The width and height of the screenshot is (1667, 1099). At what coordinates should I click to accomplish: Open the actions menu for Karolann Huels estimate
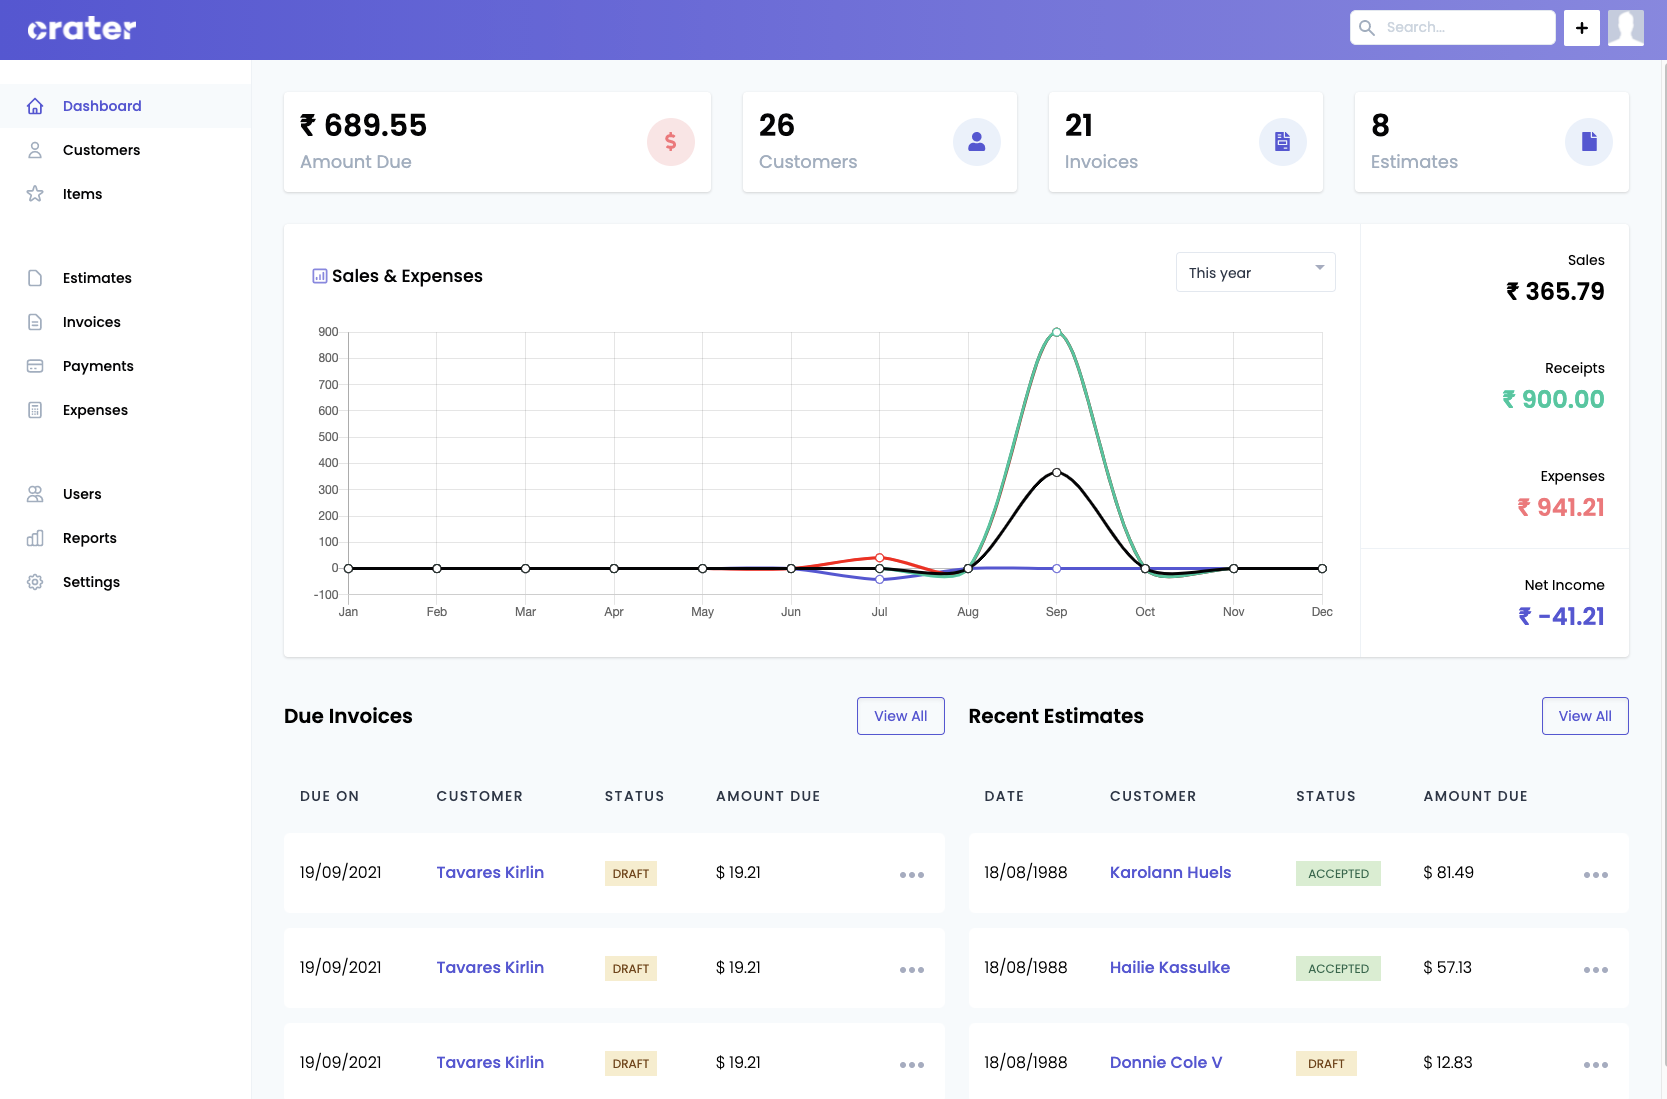[1596, 873]
